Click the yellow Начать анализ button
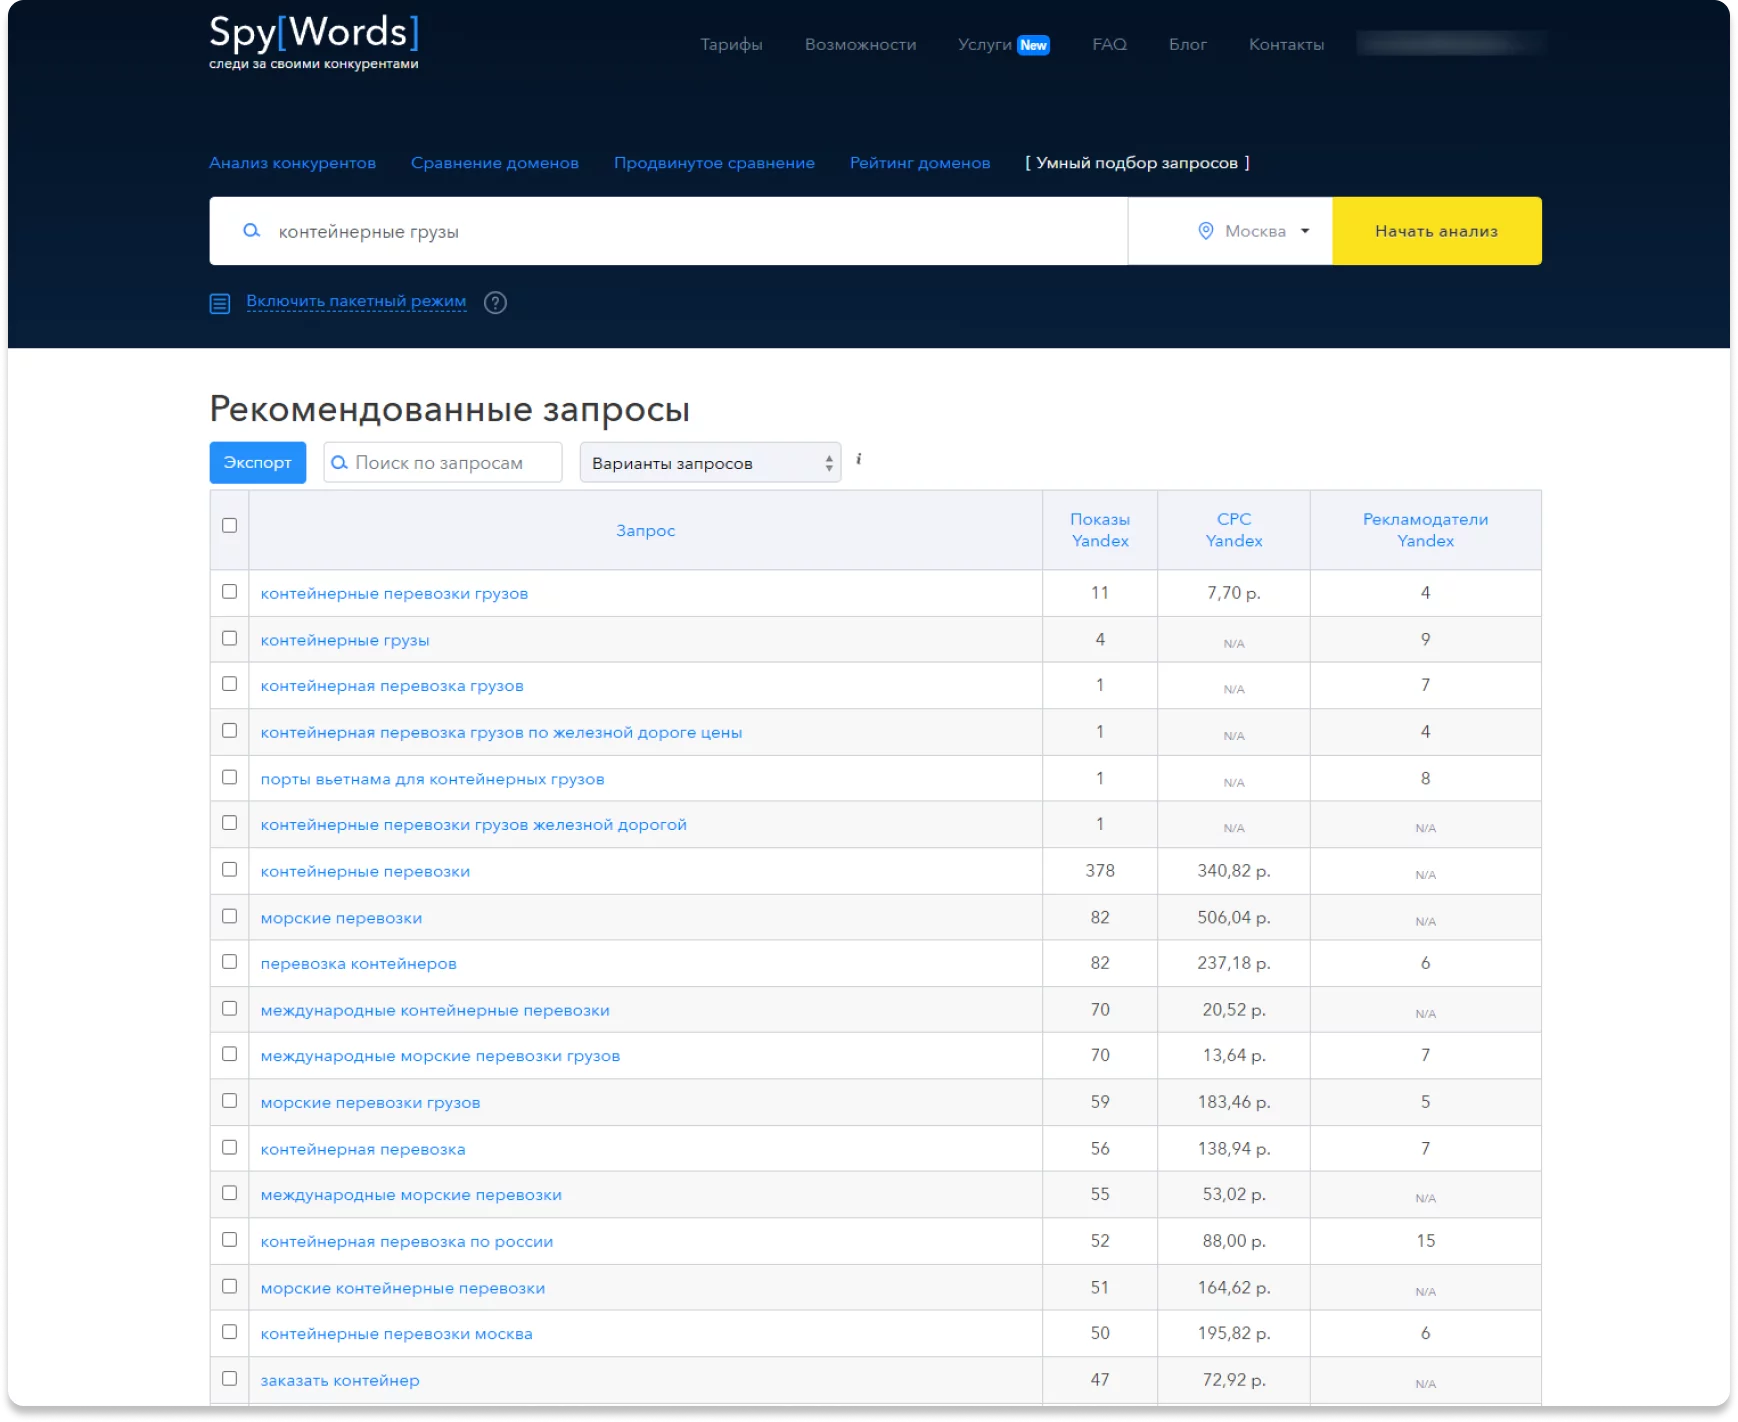This screenshot has width=1738, height=1422. click(x=1437, y=231)
